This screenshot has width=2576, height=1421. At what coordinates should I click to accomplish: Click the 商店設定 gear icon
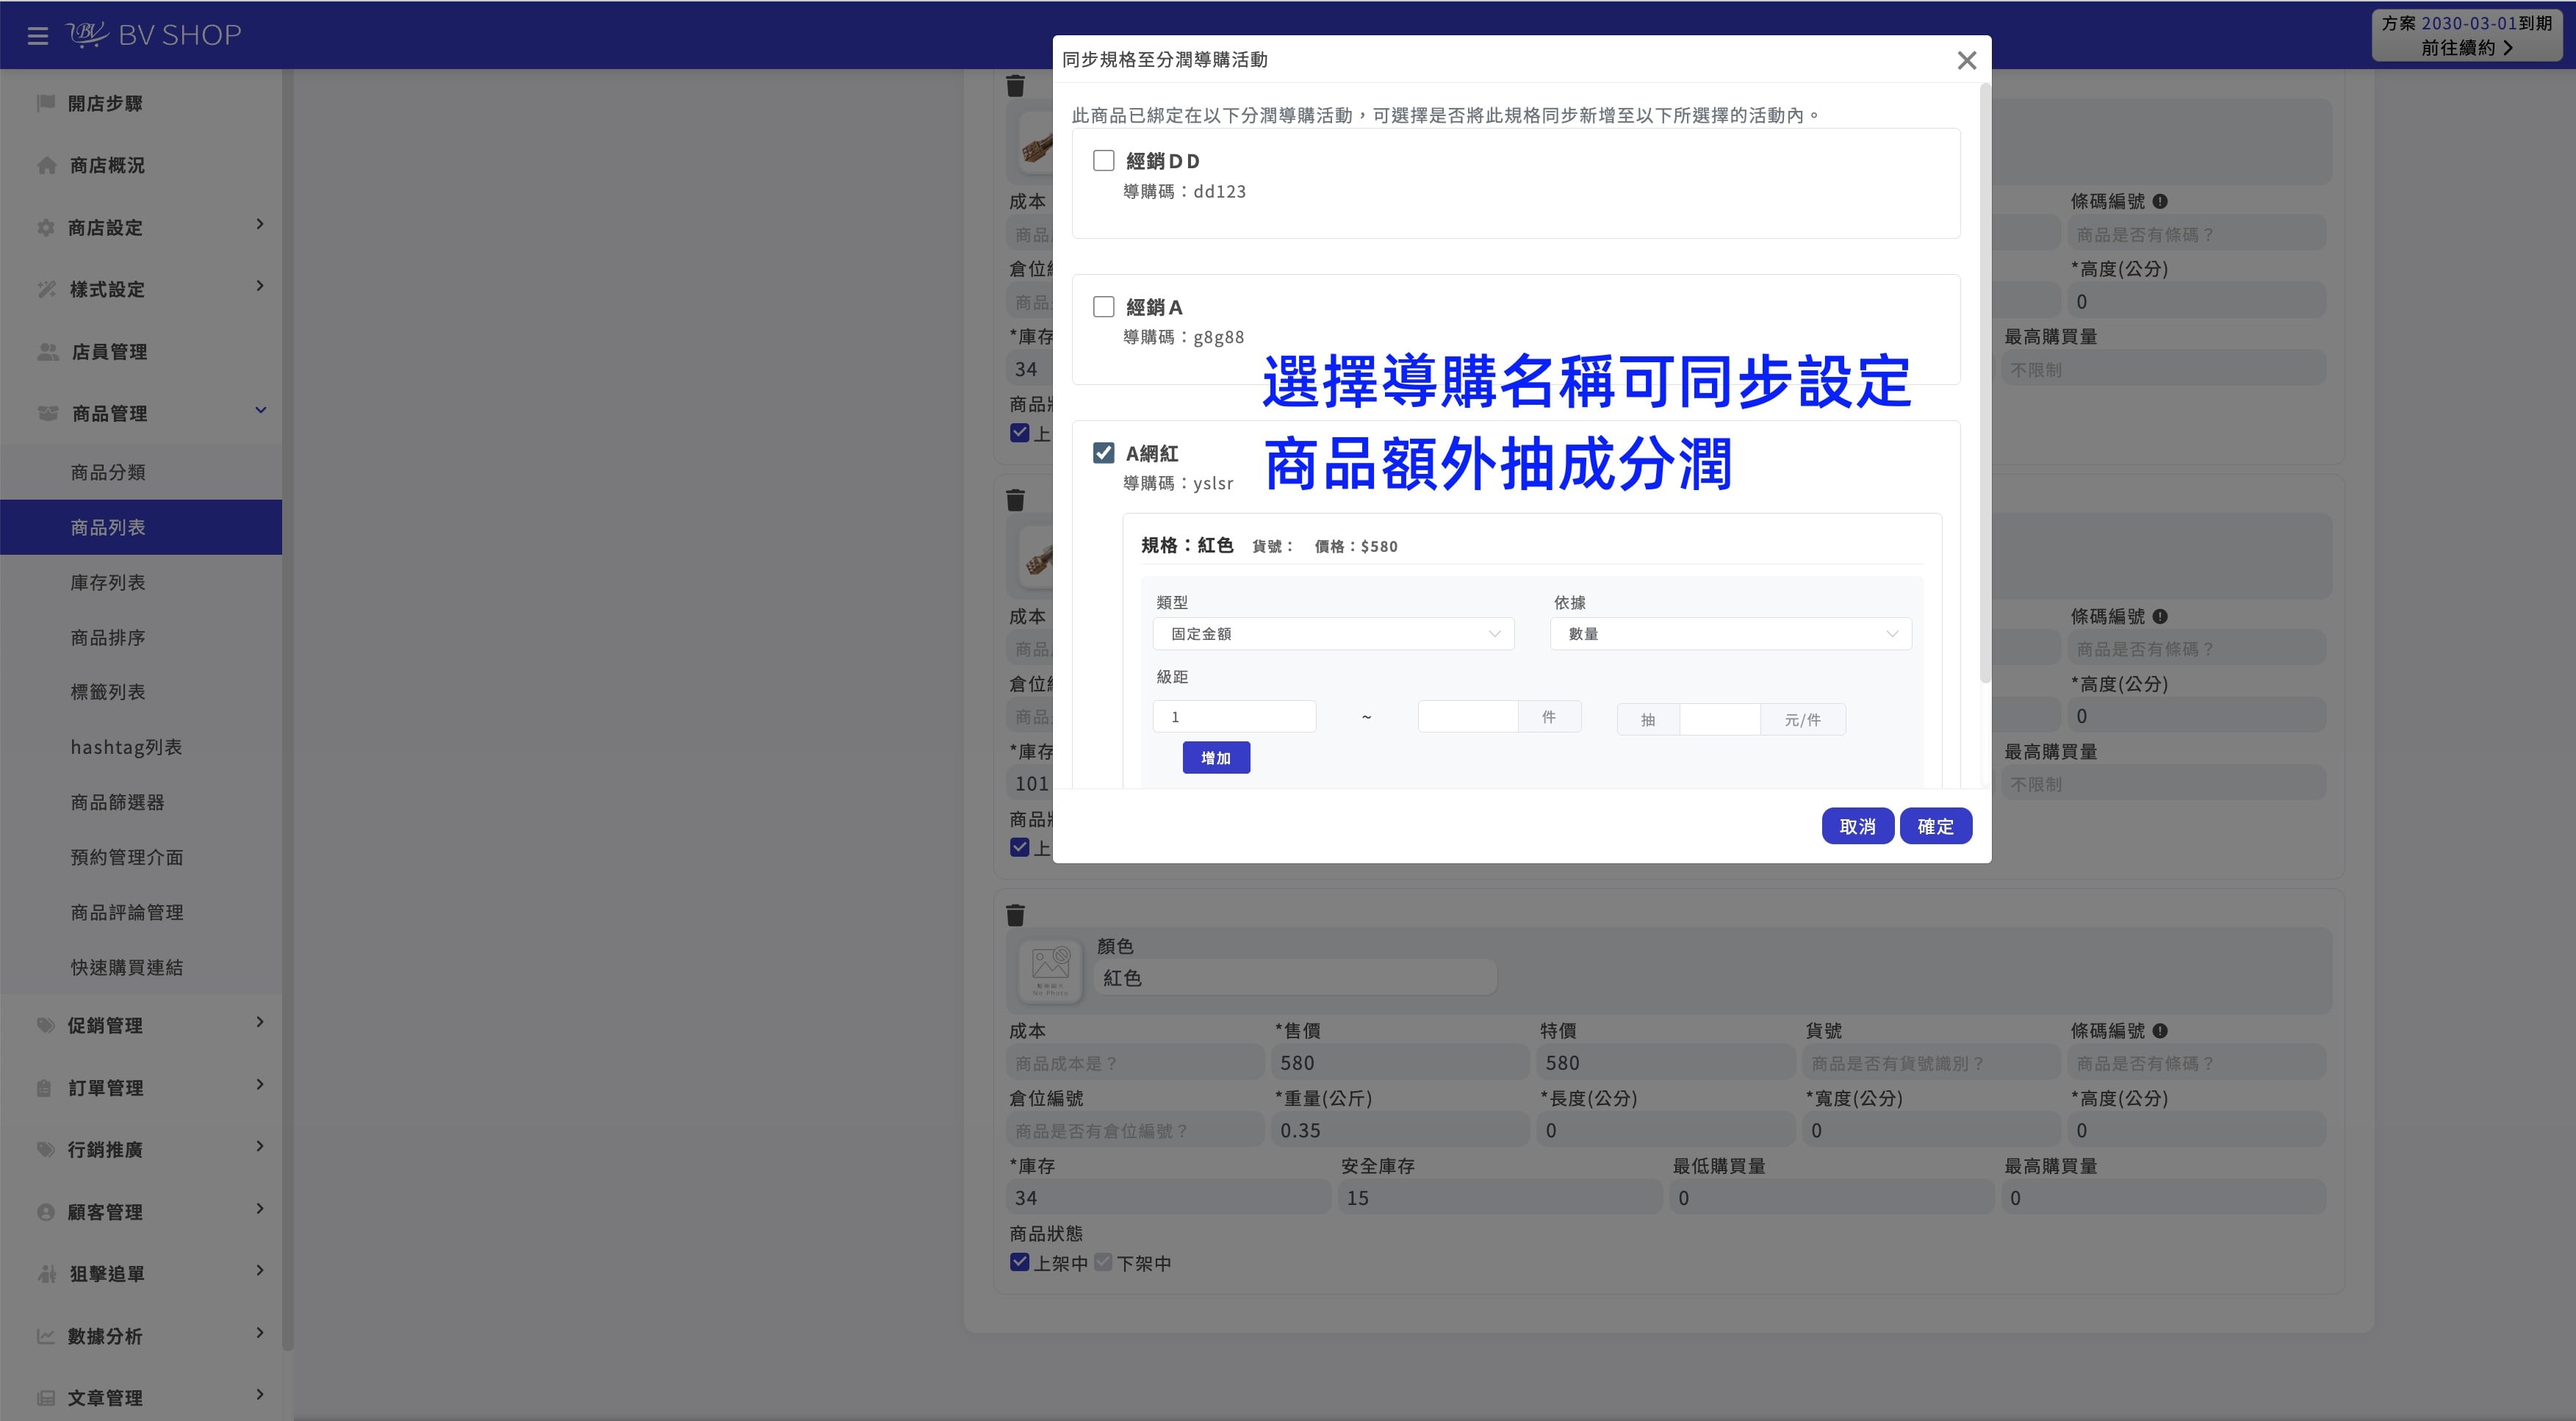coord(45,228)
